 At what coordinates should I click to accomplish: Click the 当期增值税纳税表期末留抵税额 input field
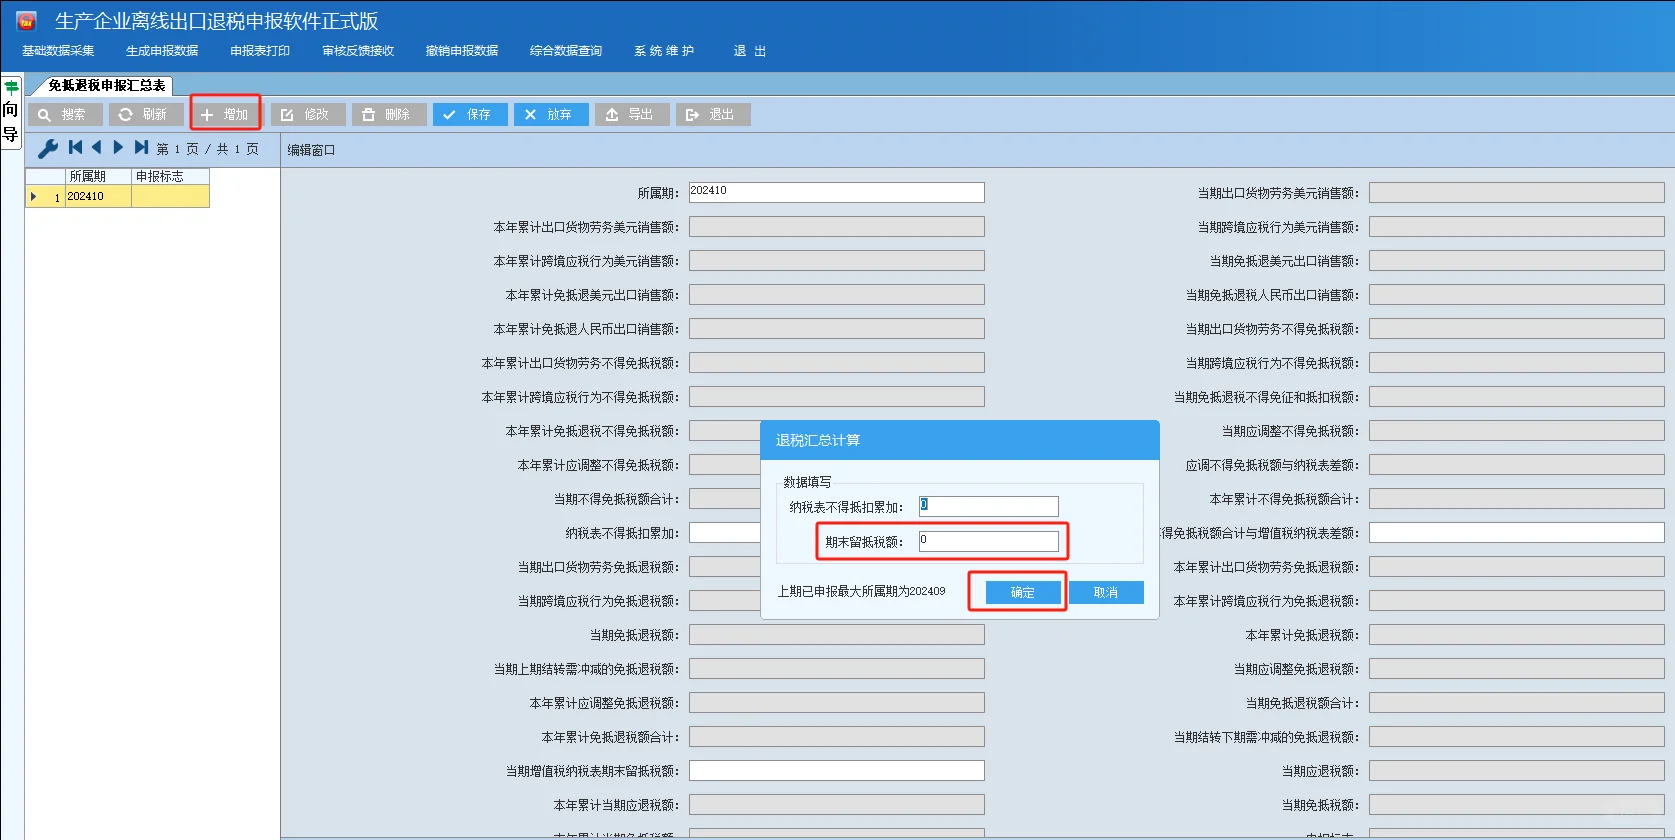tap(837, 770)
